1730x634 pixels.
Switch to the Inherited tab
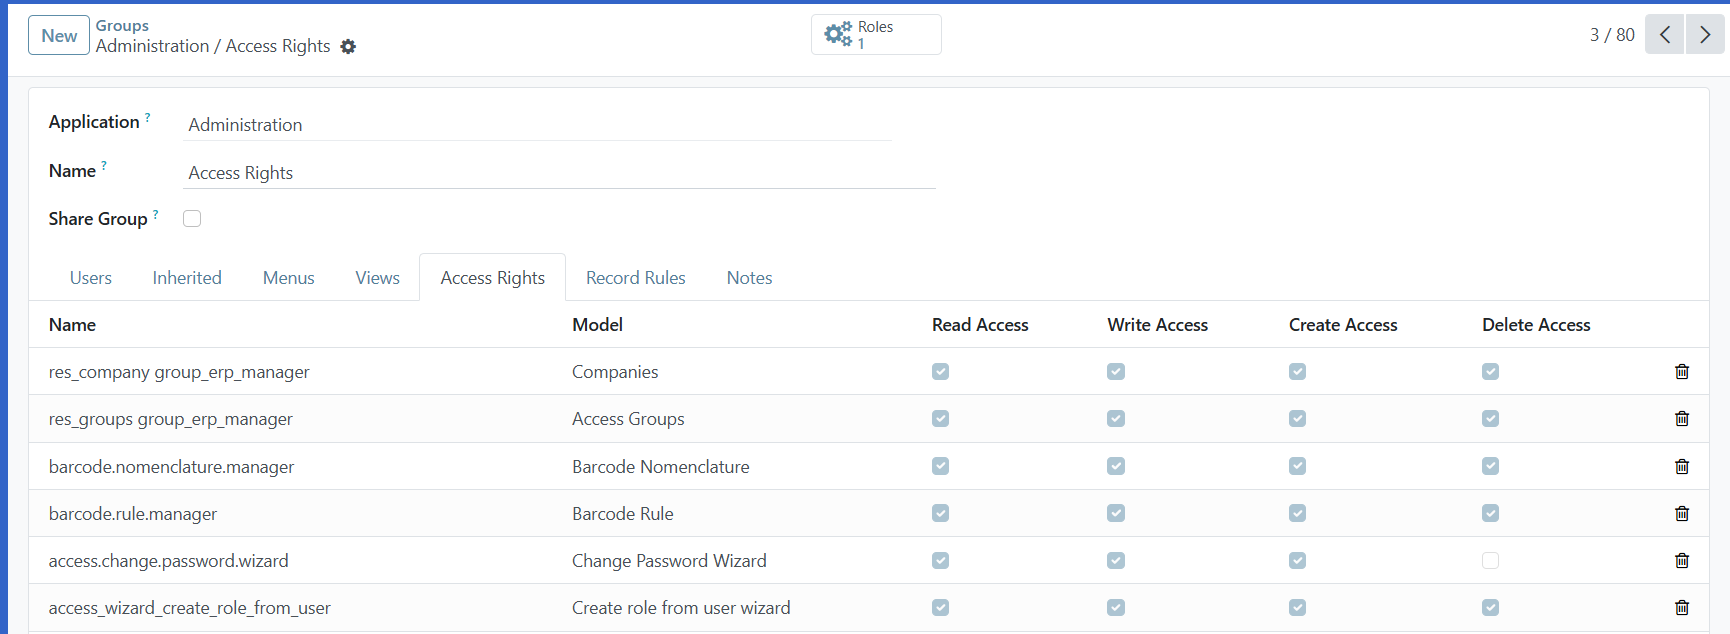[x=187, y=278]
